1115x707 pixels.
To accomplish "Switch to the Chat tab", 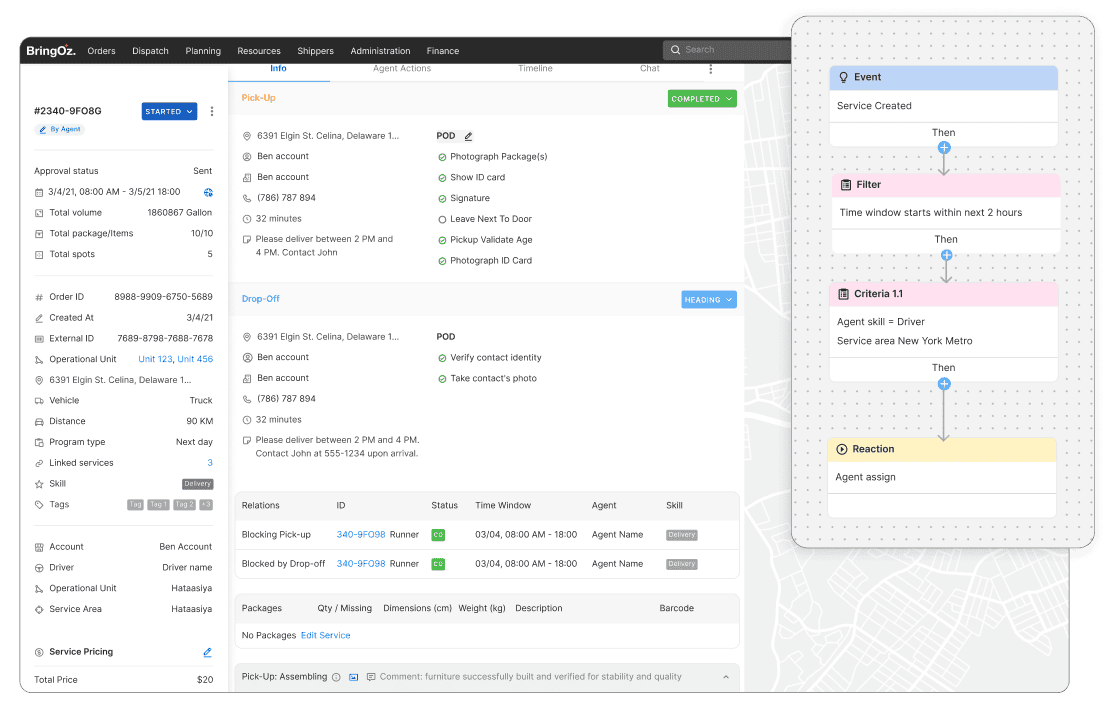I will tap(649, 69).
